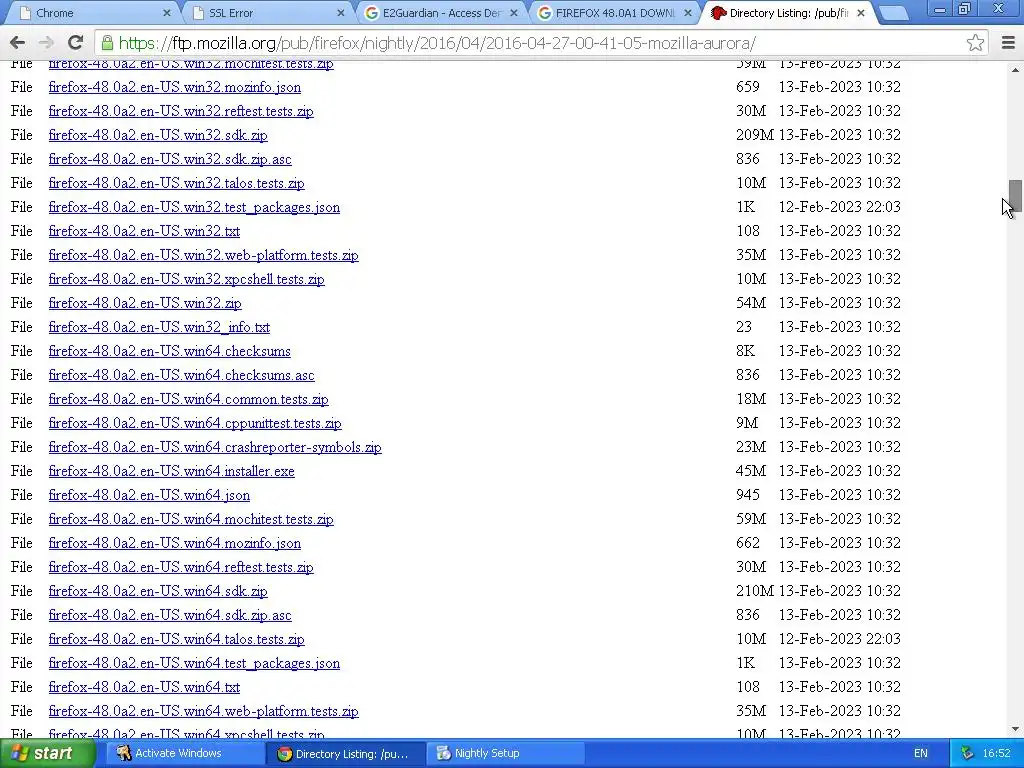Close the E2Guardian Access Denied tab
The width and height of the screenshot is (1024, 768).
click(x=514, y=13)
